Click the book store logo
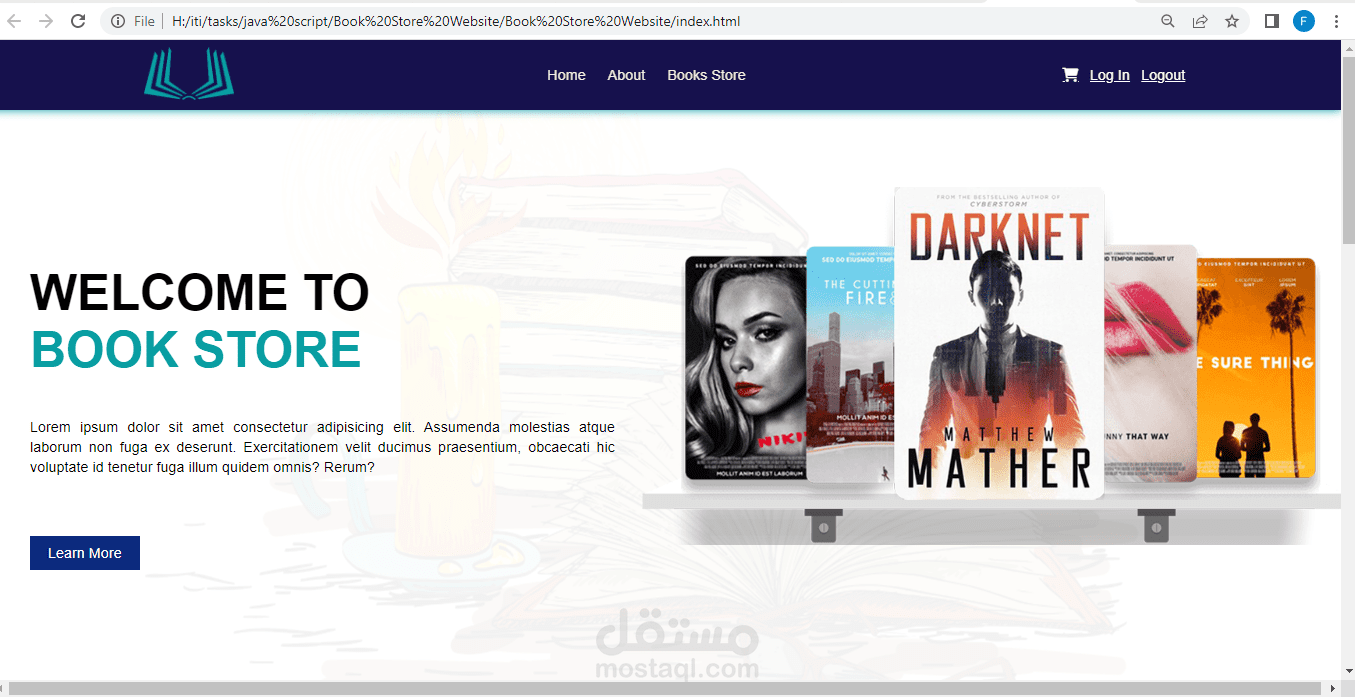 (x=189, y=74)
